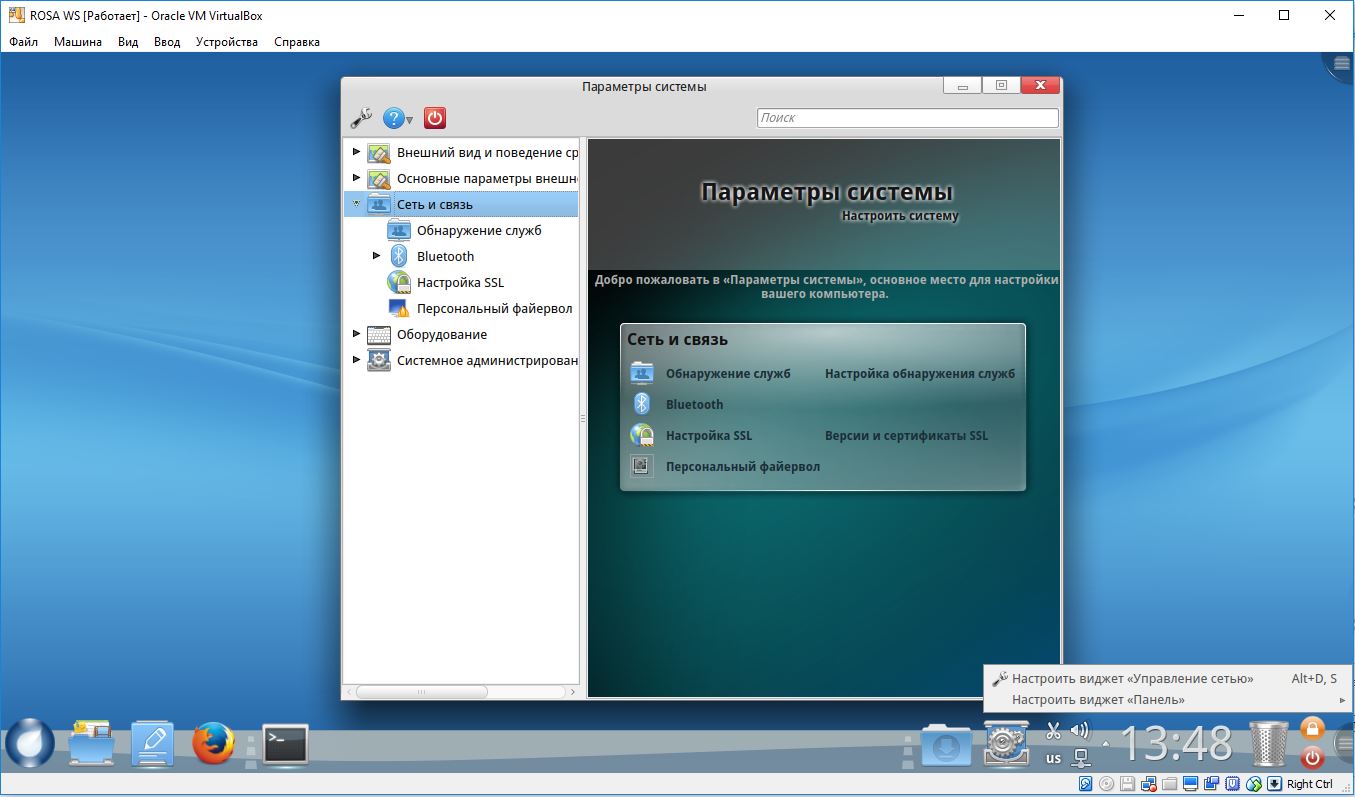Launch the text editor pencil icon on the panel
Image resolution: width=1355 pixels, height=797 pixels.
(153, 743)
